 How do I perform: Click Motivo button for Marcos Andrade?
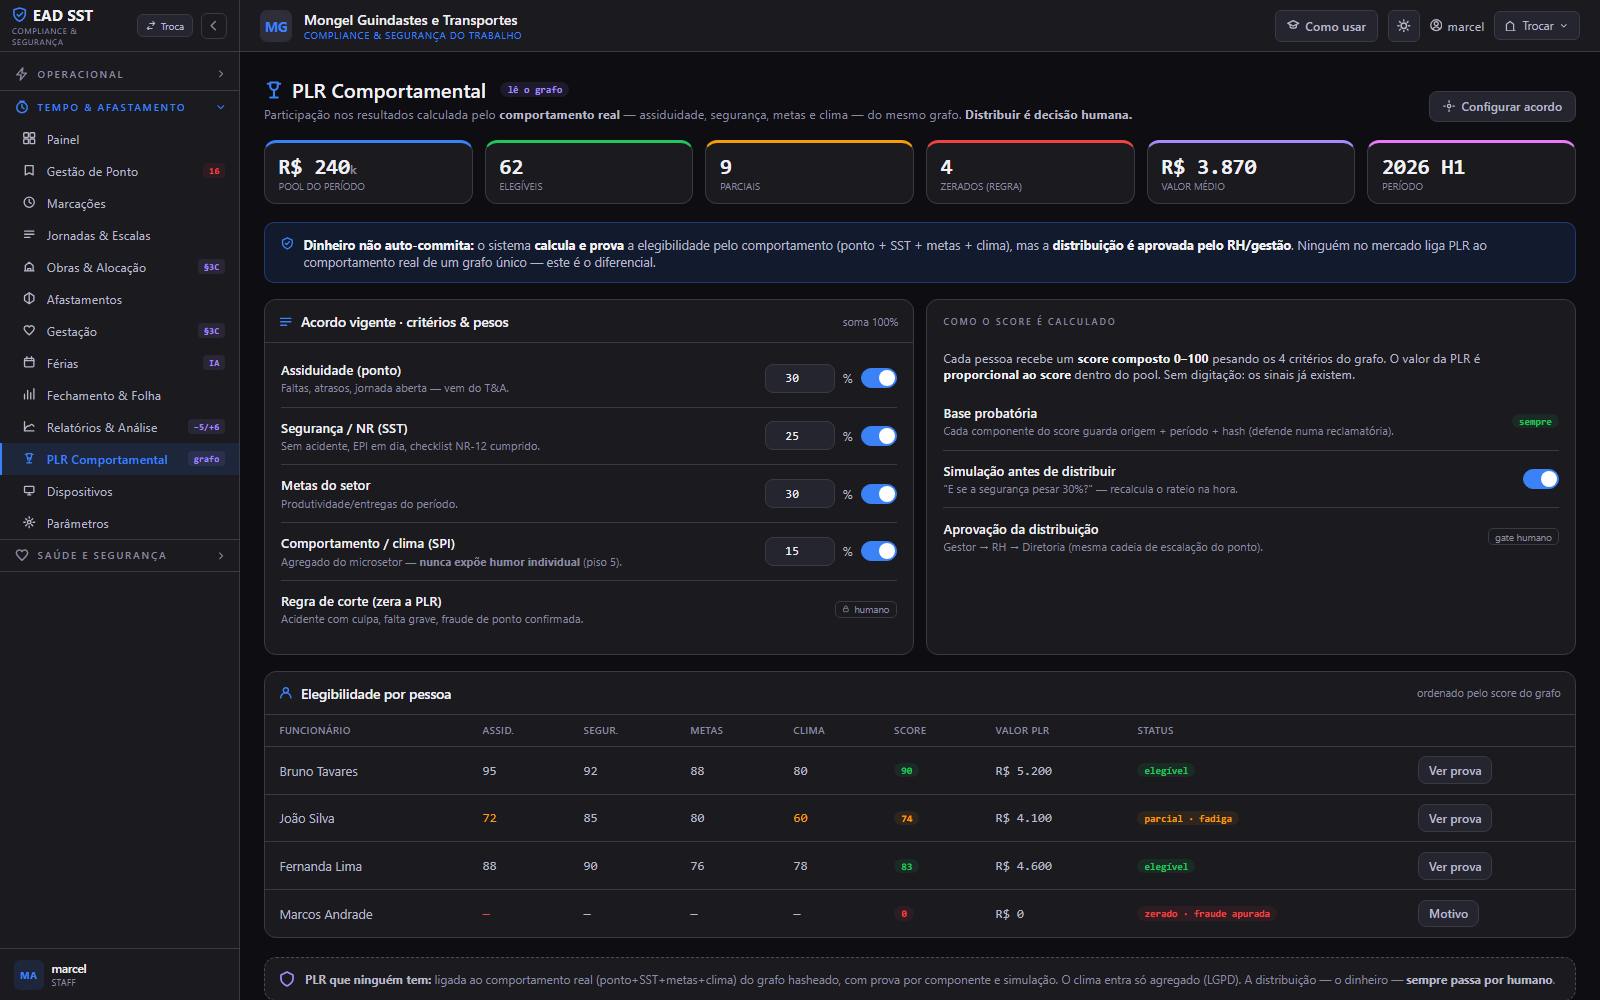point(1448,914)
